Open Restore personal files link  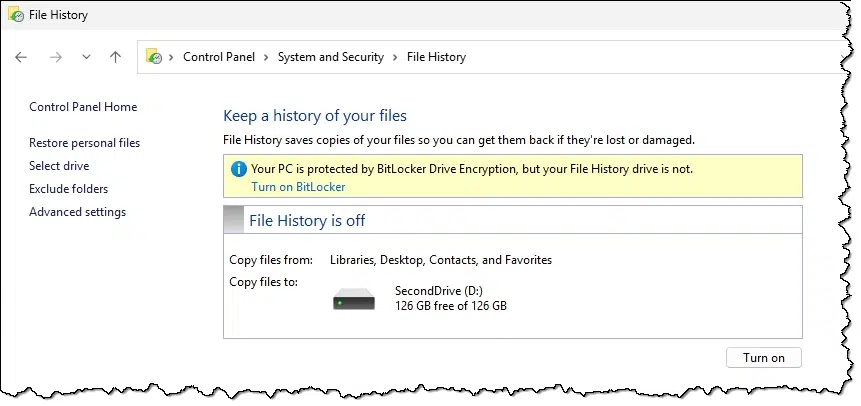85,143
